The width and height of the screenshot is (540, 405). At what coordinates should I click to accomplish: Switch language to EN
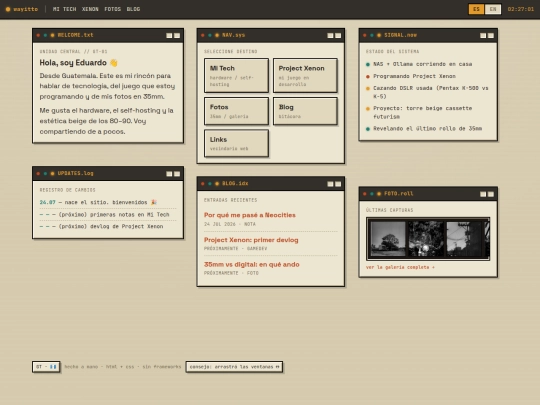click(493, 9)
